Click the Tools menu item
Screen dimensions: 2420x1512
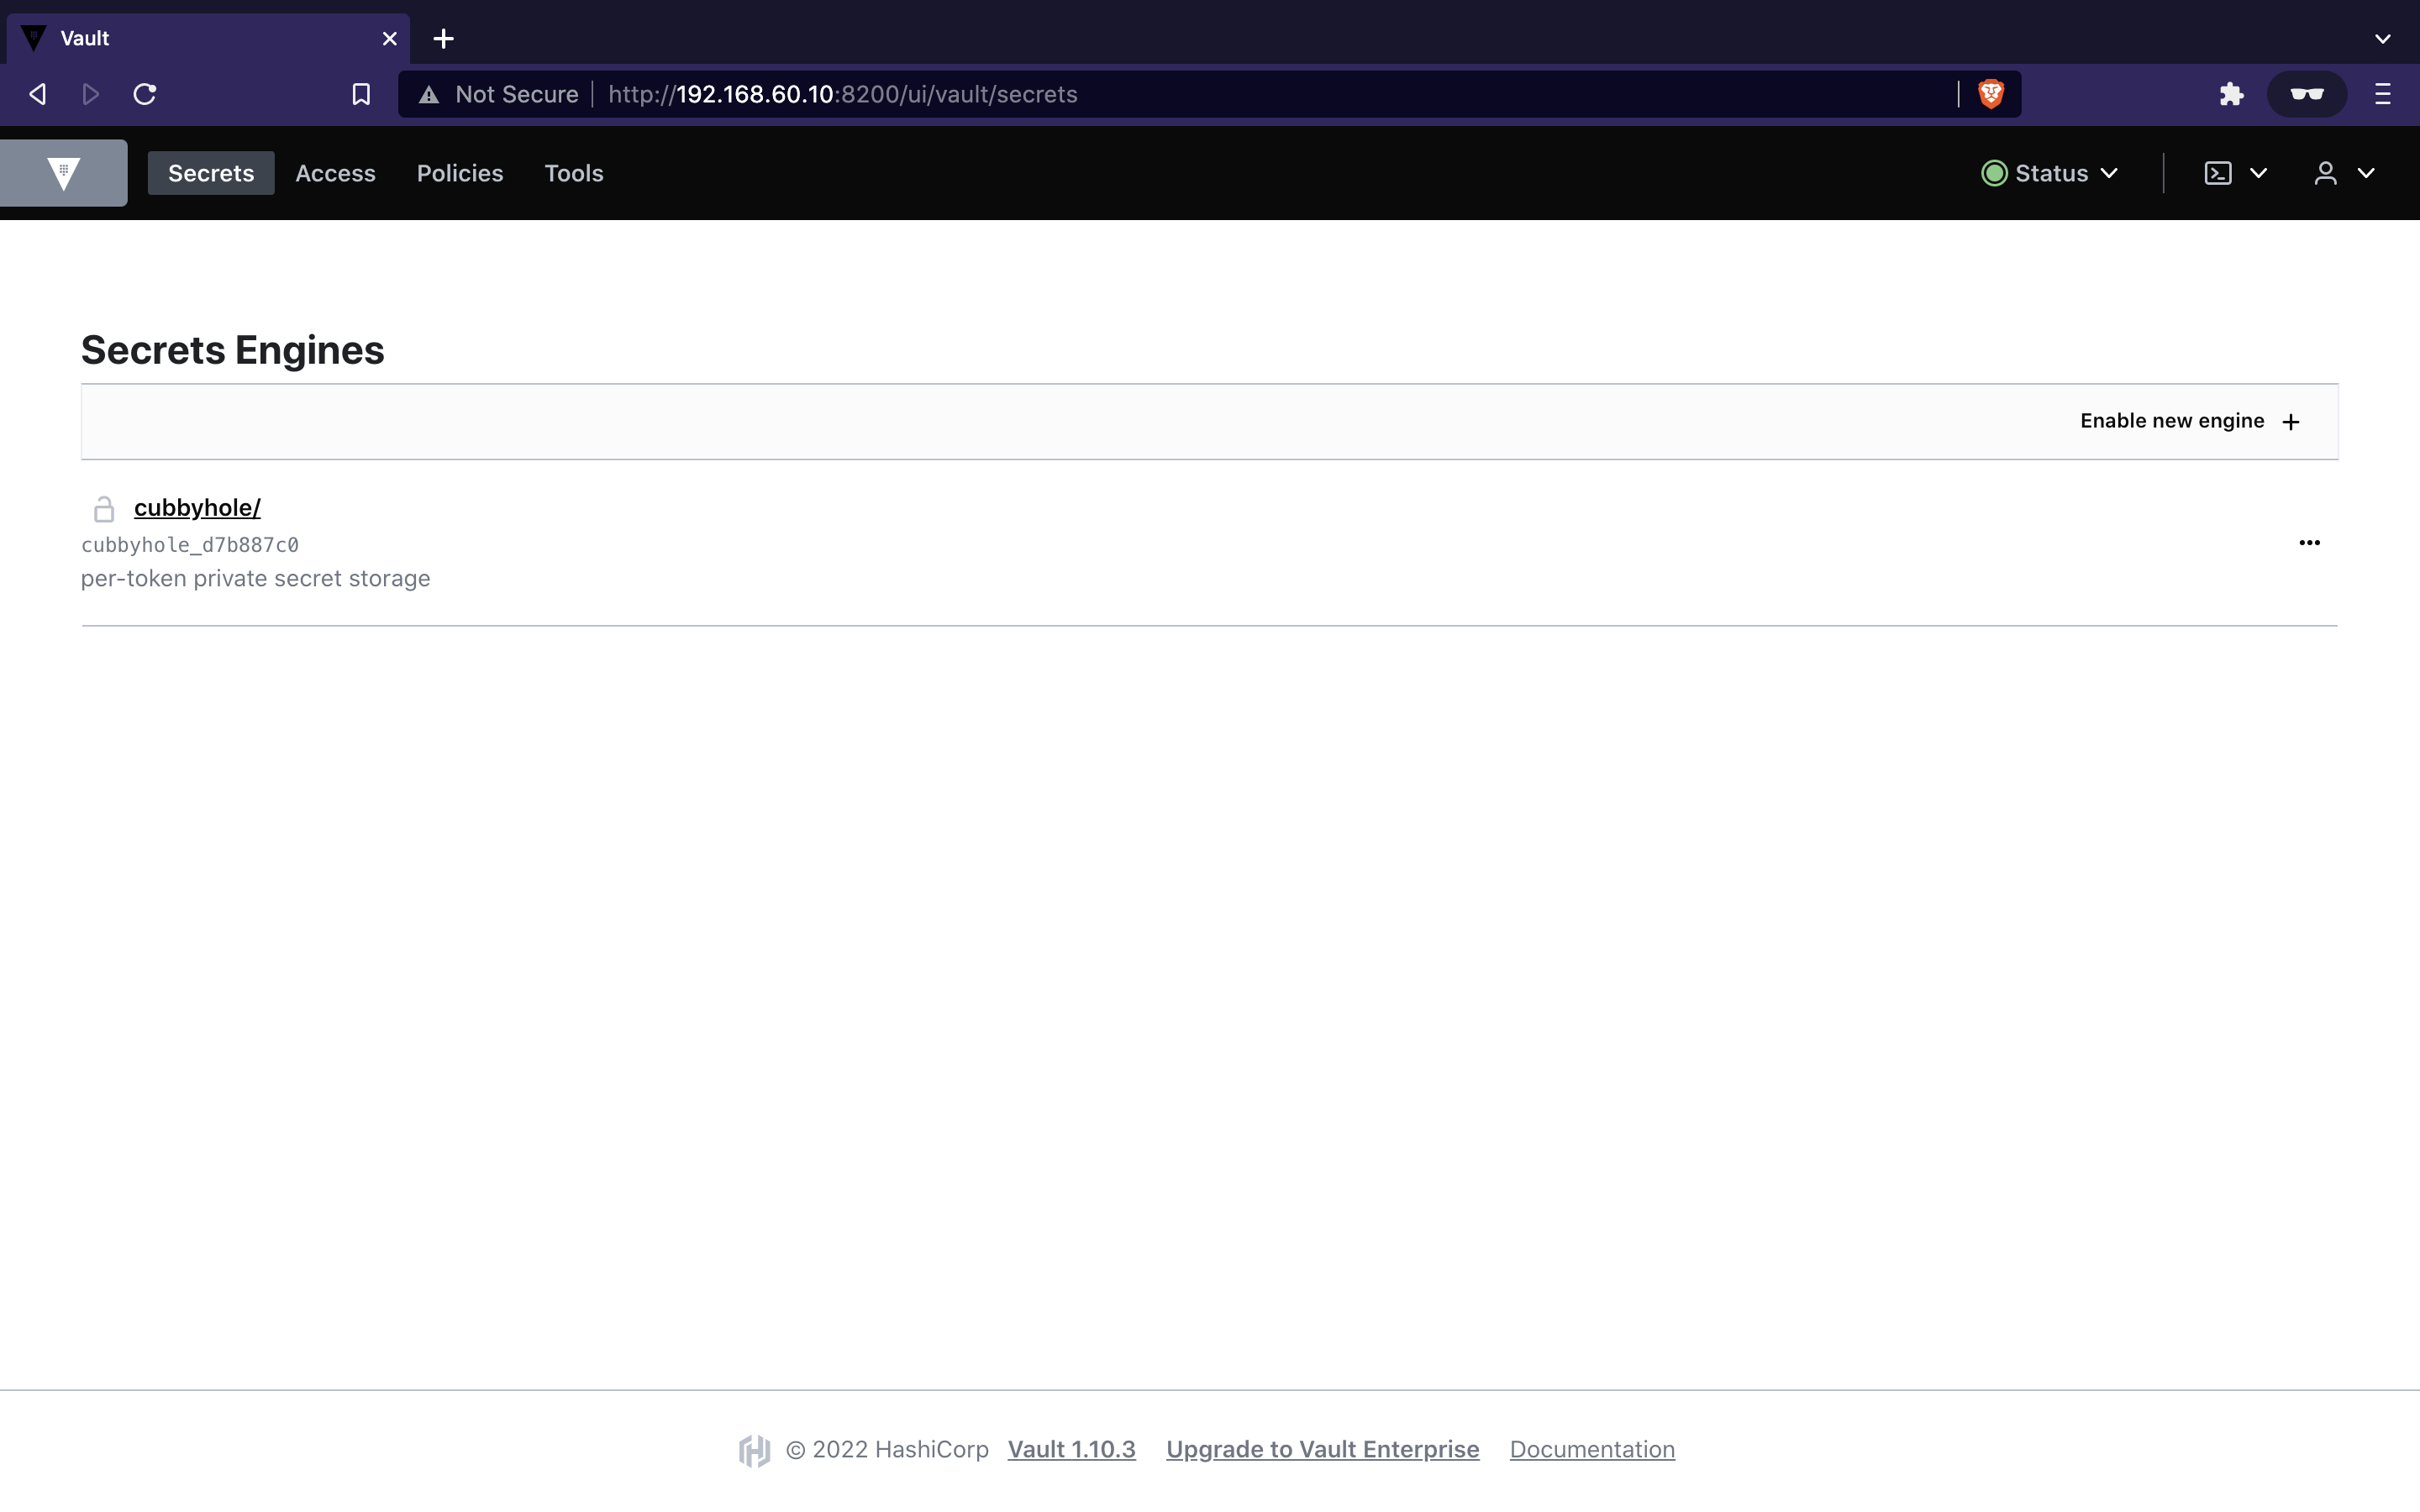(x=573, y=172)
